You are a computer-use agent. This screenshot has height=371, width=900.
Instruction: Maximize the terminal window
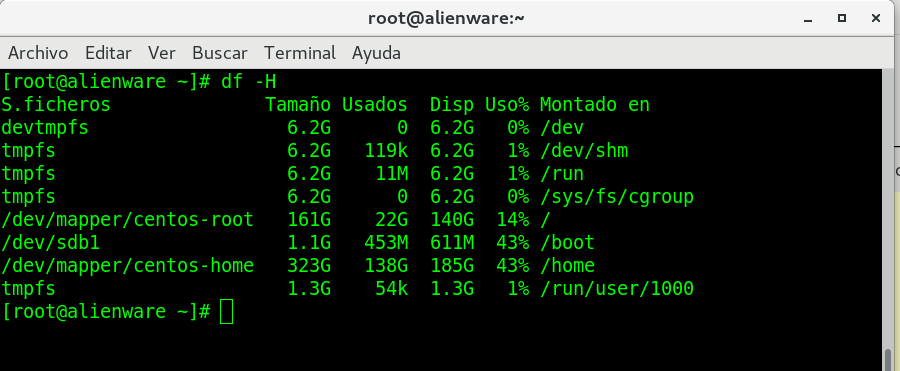(x=842, y=18)
